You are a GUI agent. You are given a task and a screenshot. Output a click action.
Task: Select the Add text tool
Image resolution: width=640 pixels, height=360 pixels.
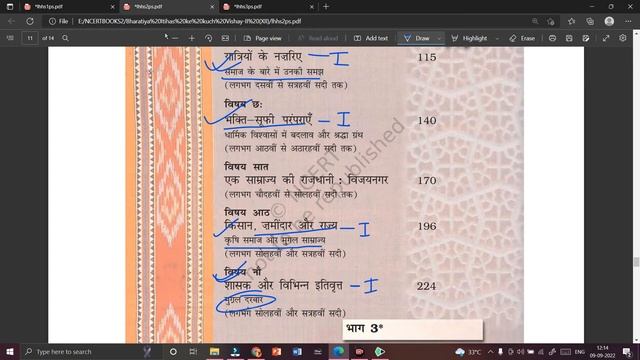click(x=371, y=38)
